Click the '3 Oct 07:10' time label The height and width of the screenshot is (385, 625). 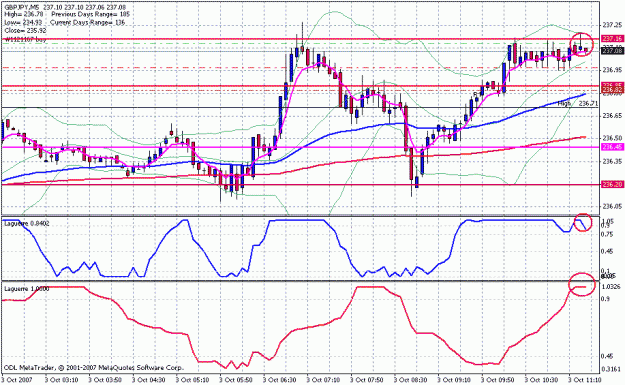click(x=323, y=380)
